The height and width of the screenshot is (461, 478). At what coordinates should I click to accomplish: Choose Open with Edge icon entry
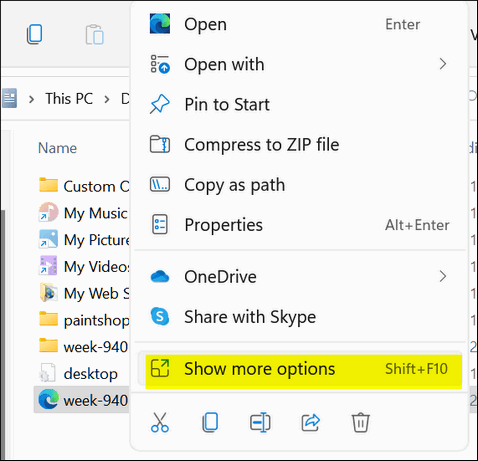[300, 24]
